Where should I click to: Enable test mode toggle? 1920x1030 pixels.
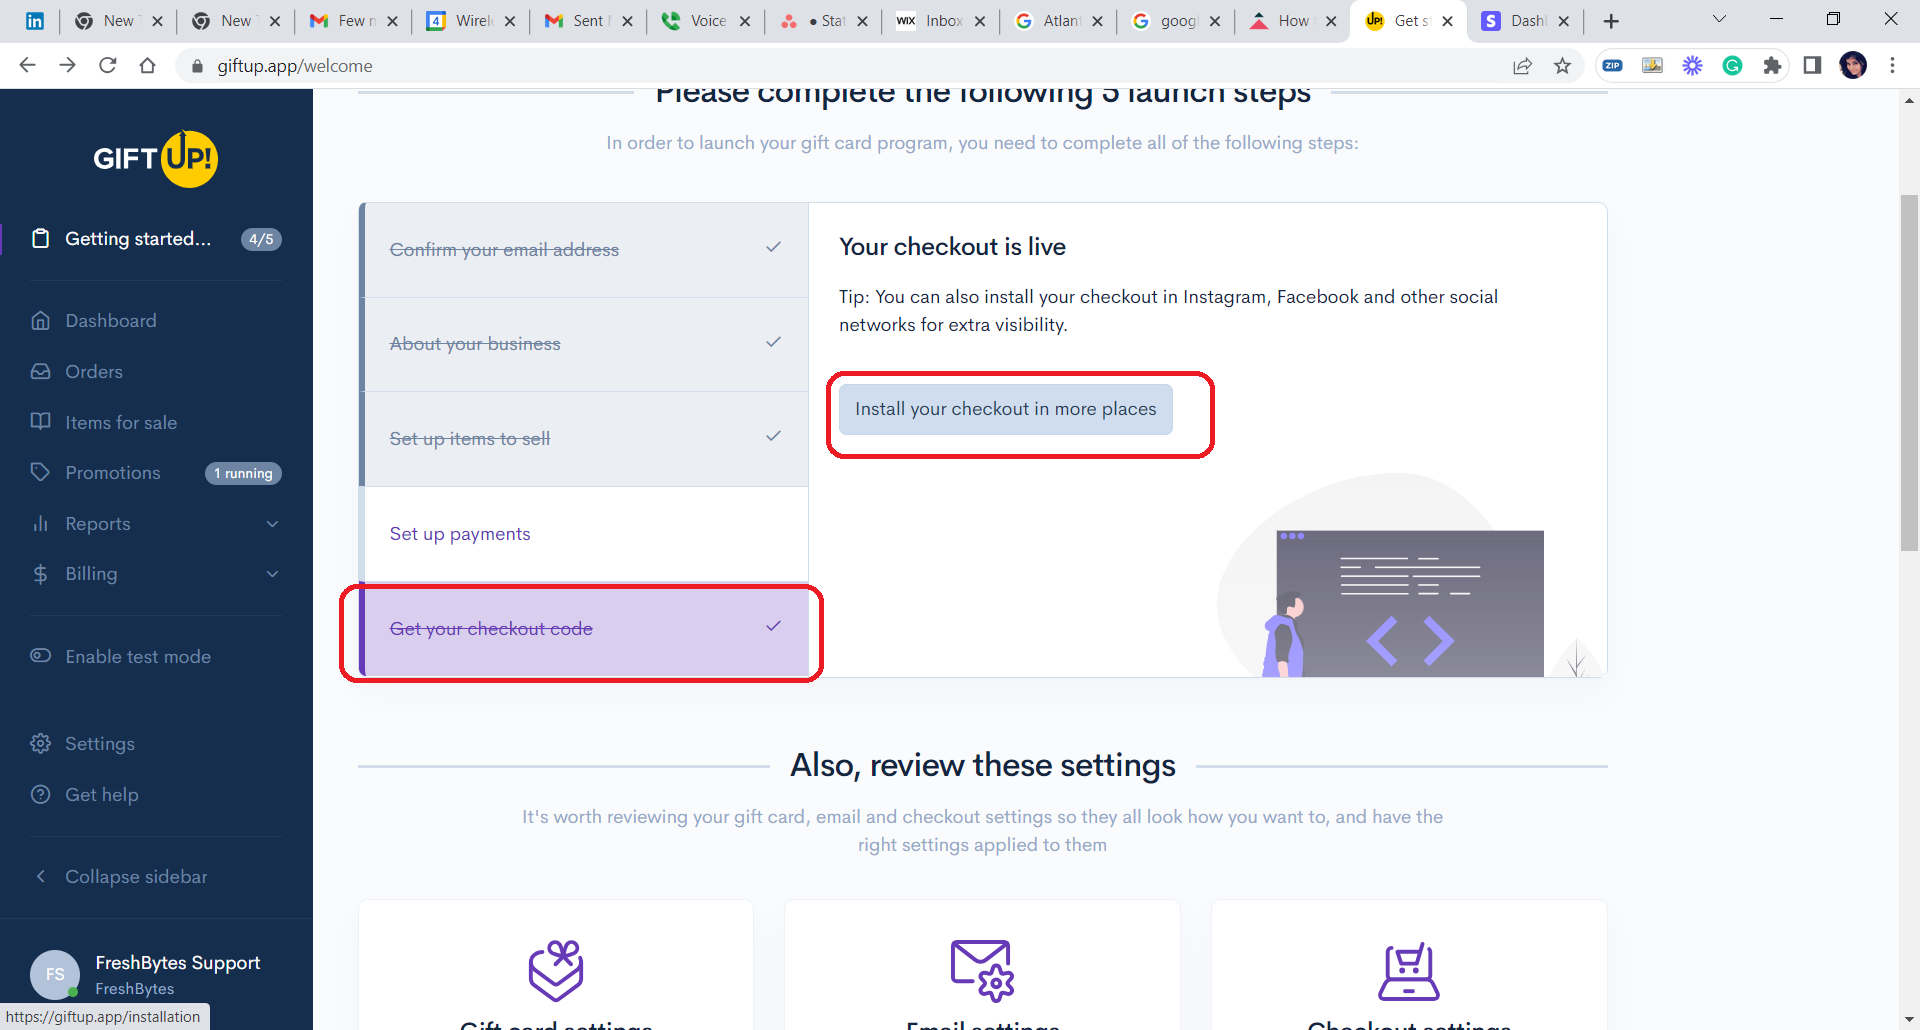pyautogui.click(x=41, y=656)
